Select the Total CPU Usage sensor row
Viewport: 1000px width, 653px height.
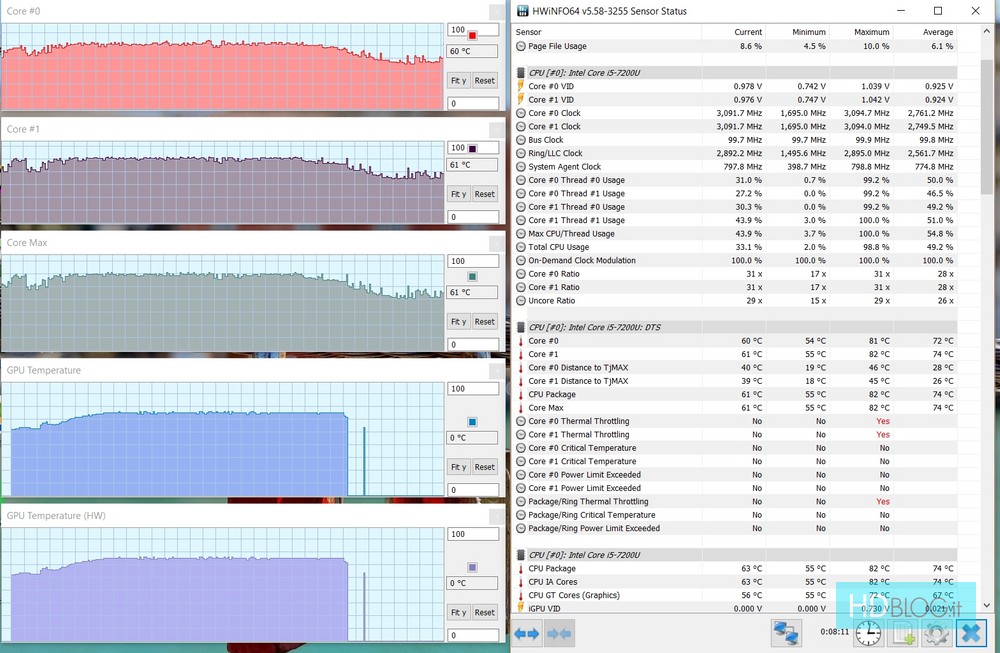click(558, 247)
